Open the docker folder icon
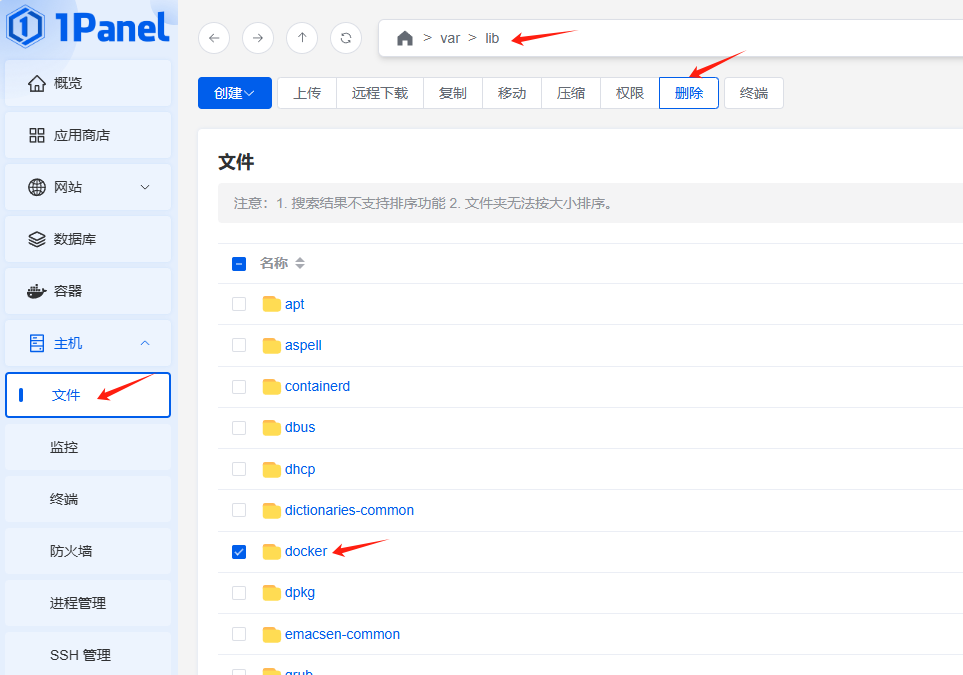The width and height of the screenshot is (963, 675). coord(271,552)
